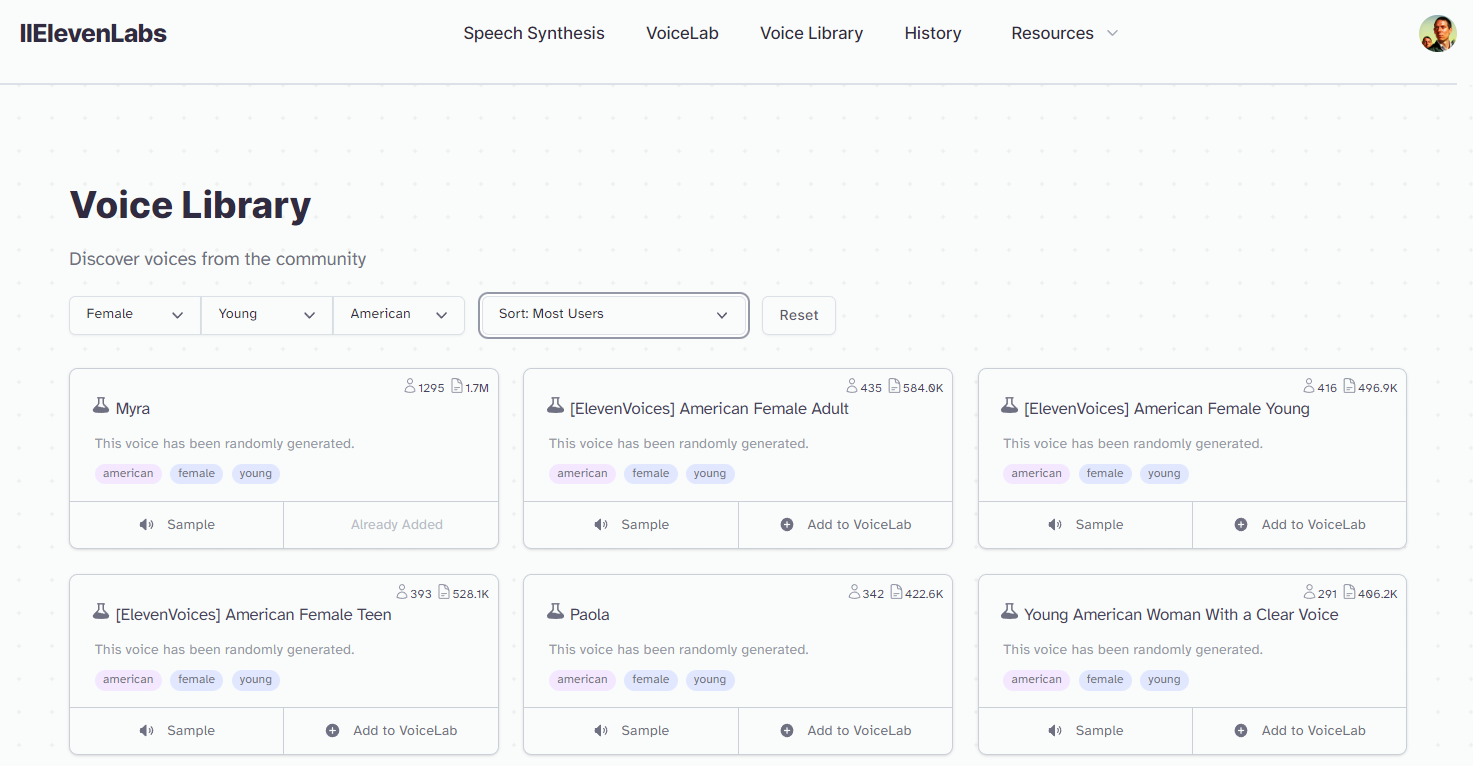The width and height of the screenshot is (1473, 766).
Task: Go to Speech Synthesis page
Action: pyautogui.click(x=534, y=33)
